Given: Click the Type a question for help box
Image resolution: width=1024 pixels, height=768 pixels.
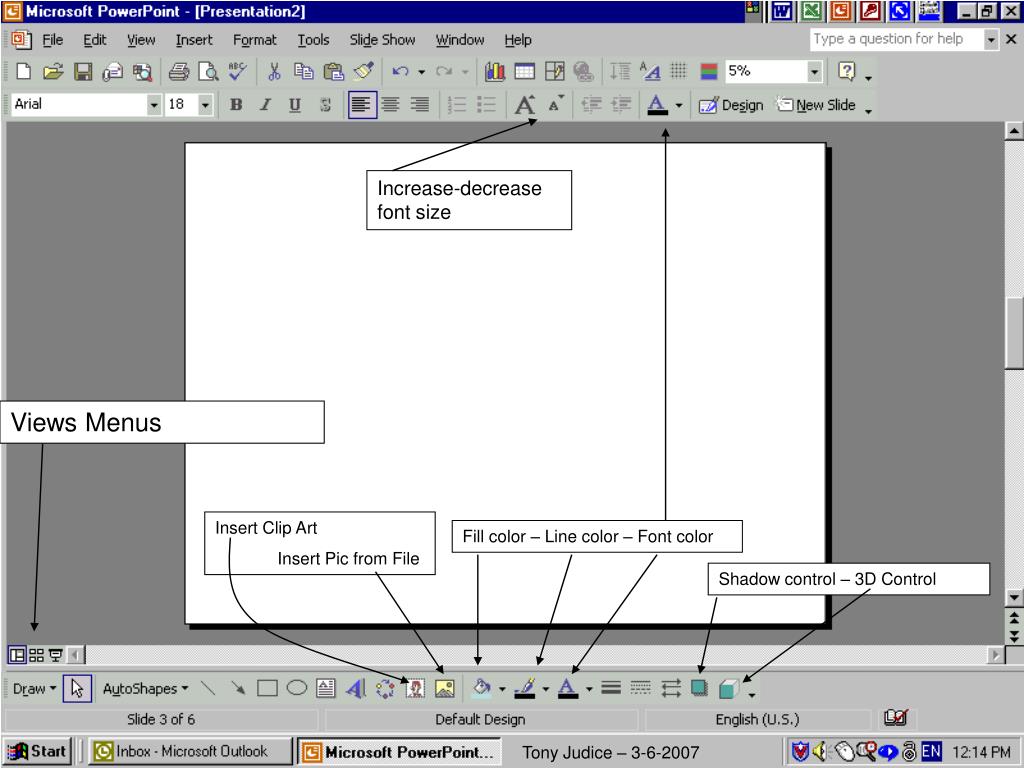Looking at the screenshot, I should coord(897,39).
